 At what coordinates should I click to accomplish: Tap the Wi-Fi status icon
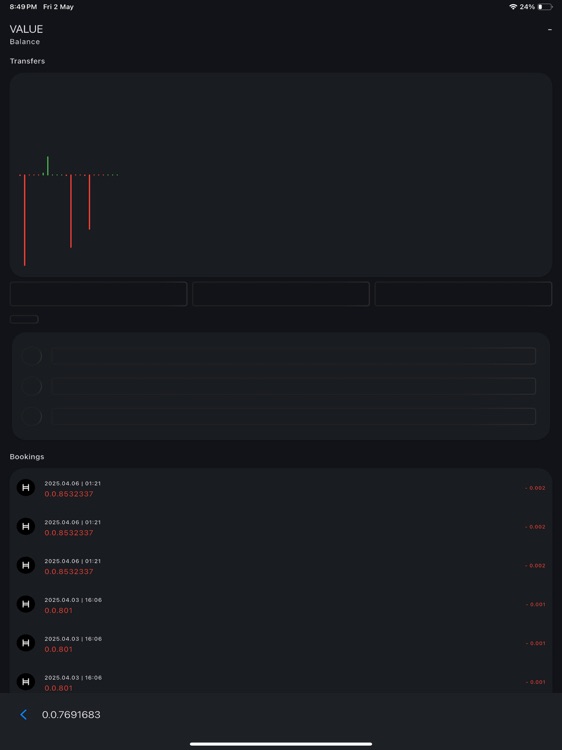[513, 7]
